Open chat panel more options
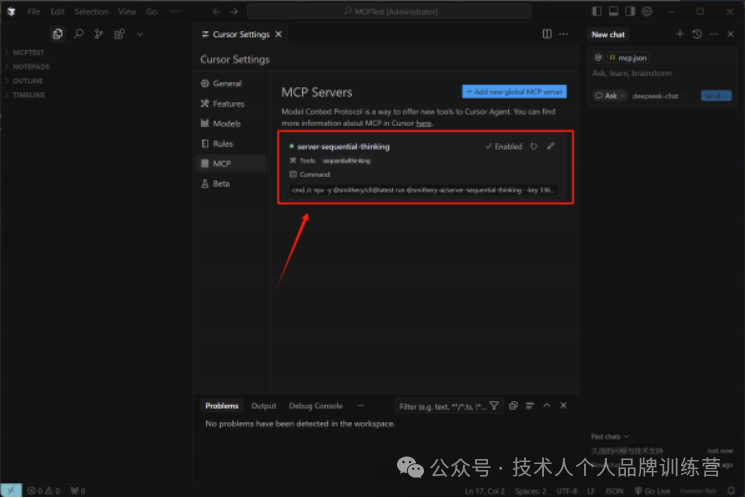745x498 pixels. point(714,34)
